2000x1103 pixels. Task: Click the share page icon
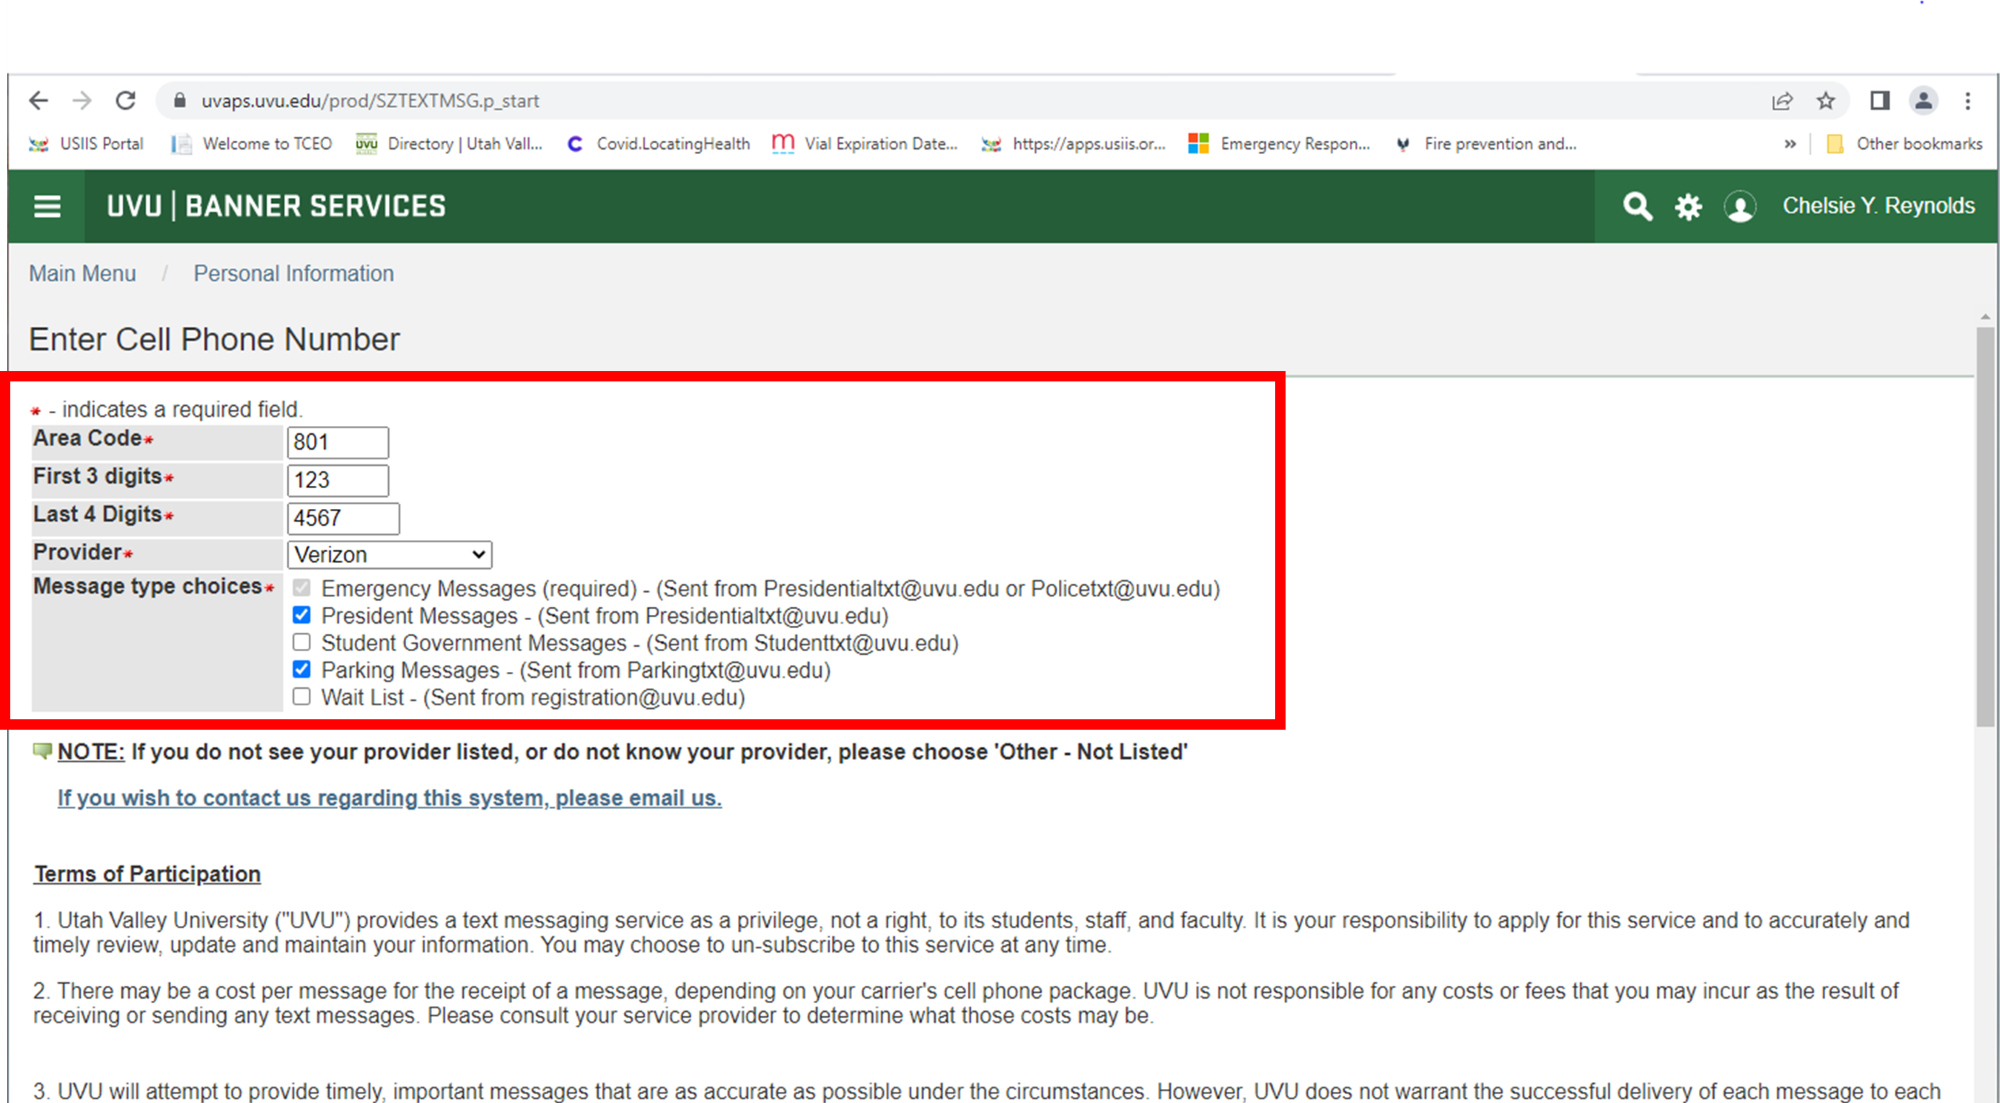(1782, 101)
